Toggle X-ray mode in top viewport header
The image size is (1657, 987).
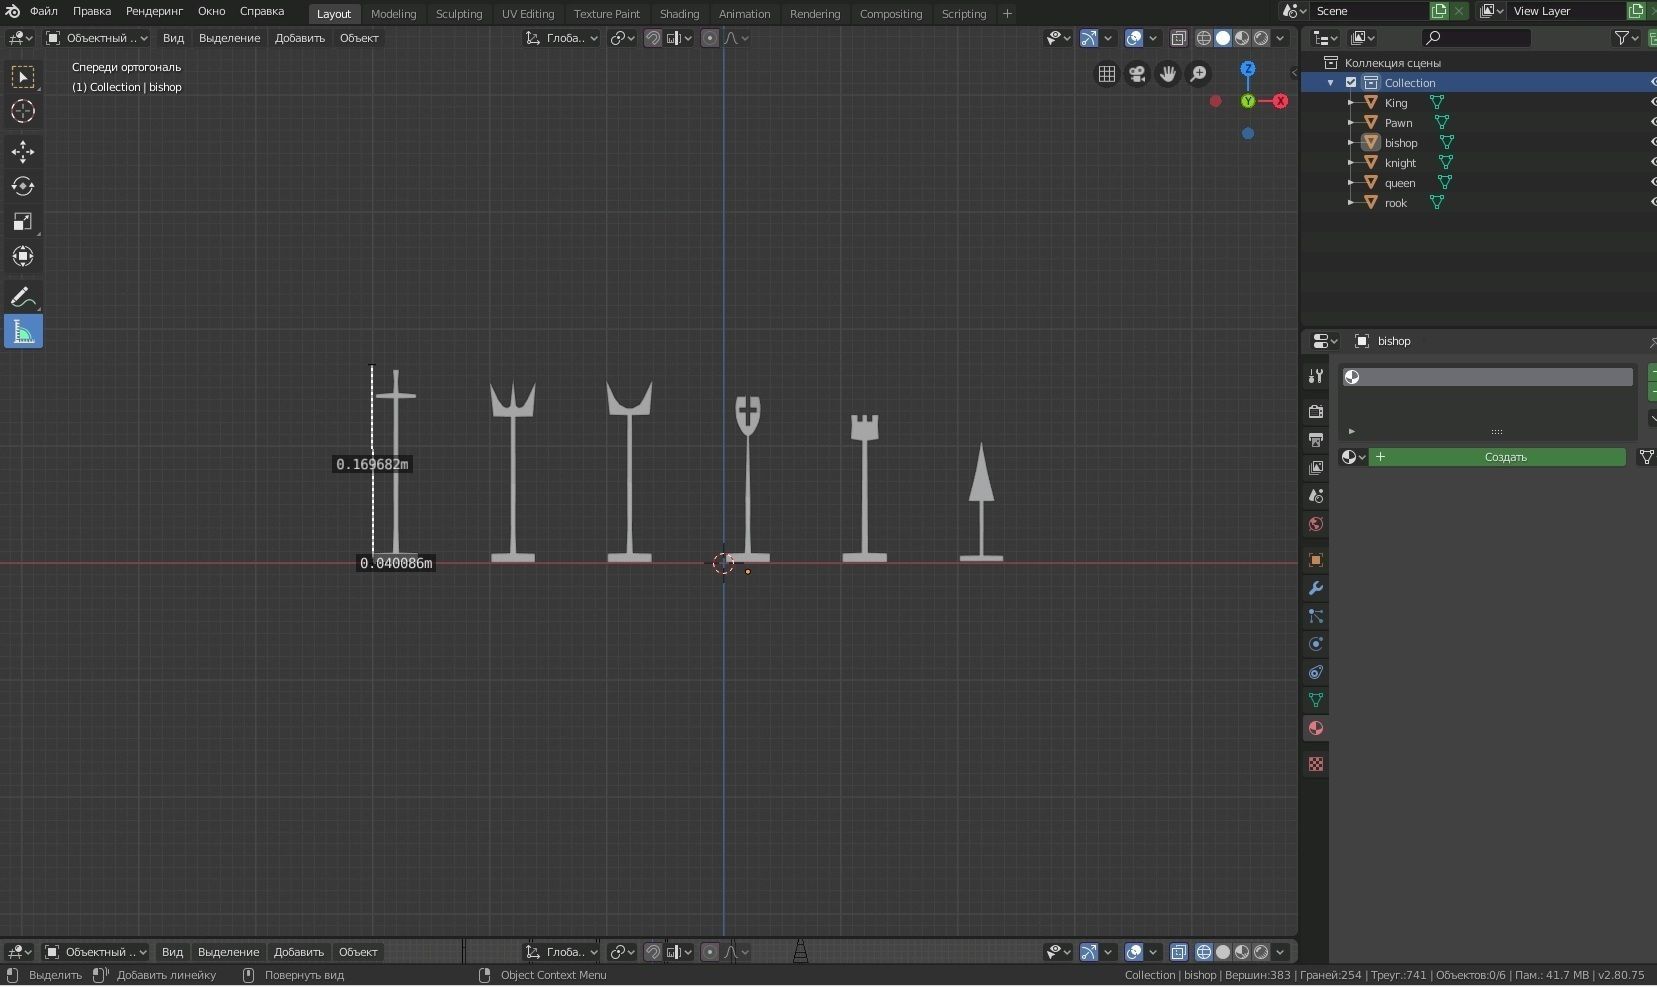pyautogui.click(x=1179, y=38)
